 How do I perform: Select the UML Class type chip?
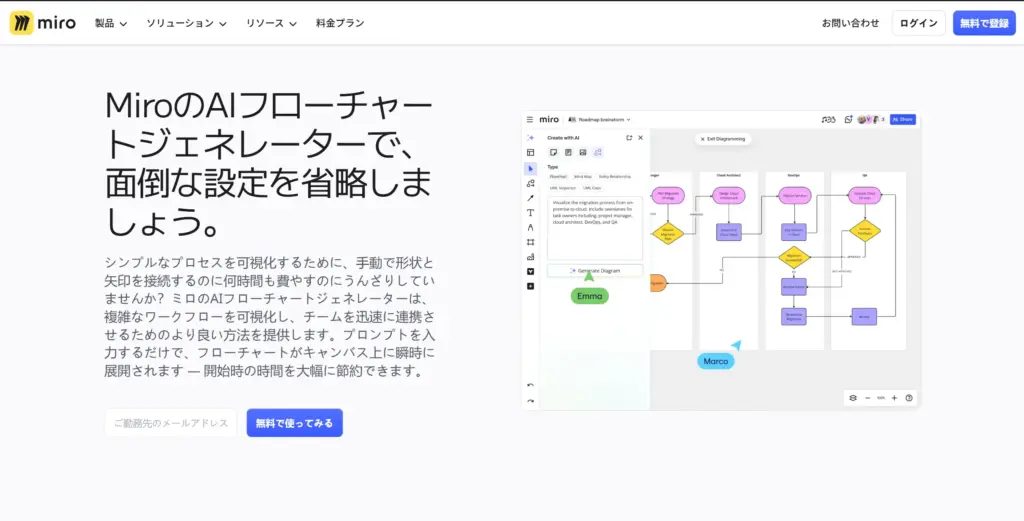tap(592, 187)
